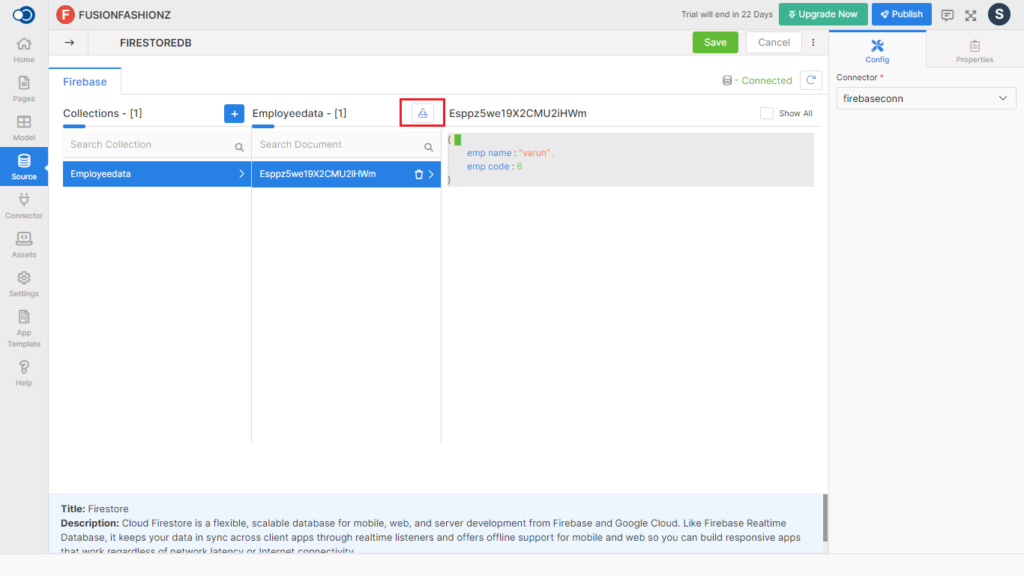Add a new collection with plus button
This screenshot has height=576, width=1024.
click(x=234, y=114)
